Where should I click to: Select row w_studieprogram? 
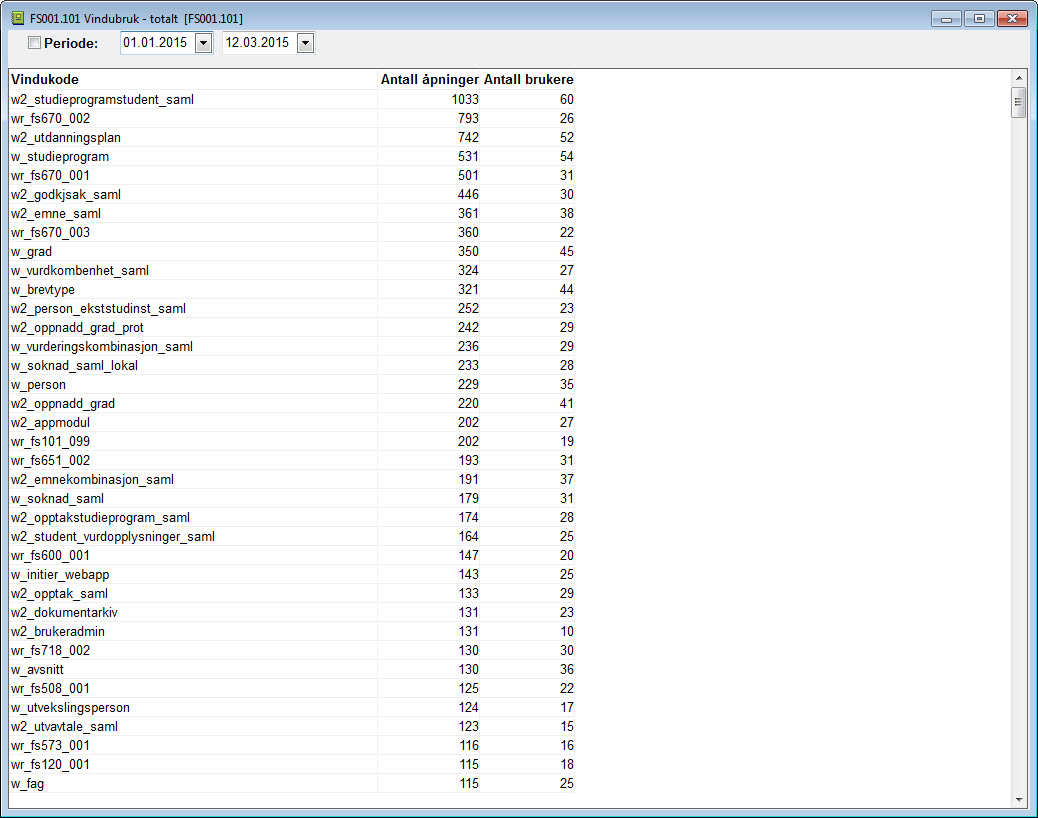pyautogui.click(x=292, y=157)
